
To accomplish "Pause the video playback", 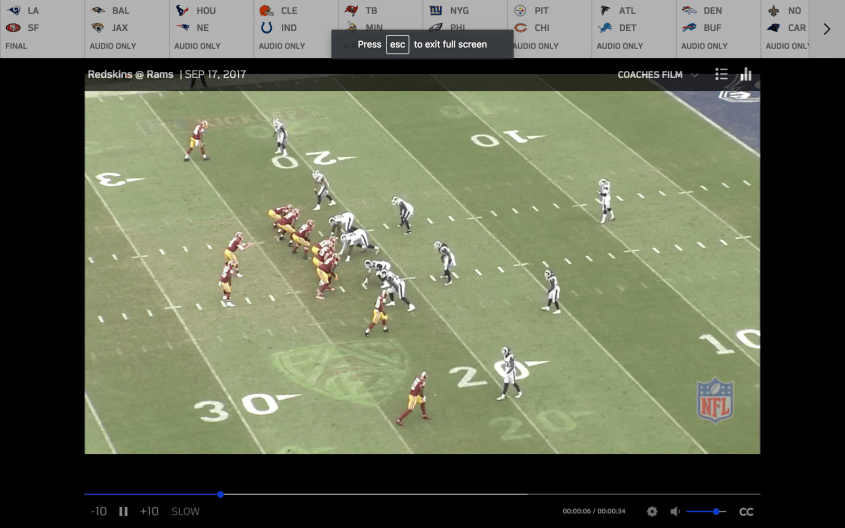I will pos(123,511).
